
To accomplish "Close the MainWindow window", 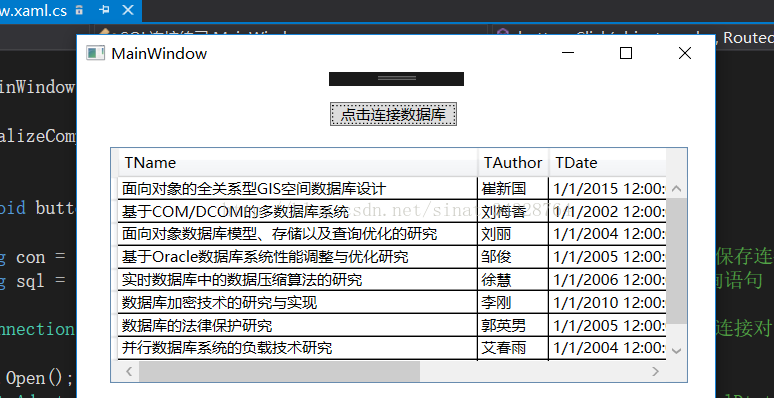I will [x=685, y=53].
